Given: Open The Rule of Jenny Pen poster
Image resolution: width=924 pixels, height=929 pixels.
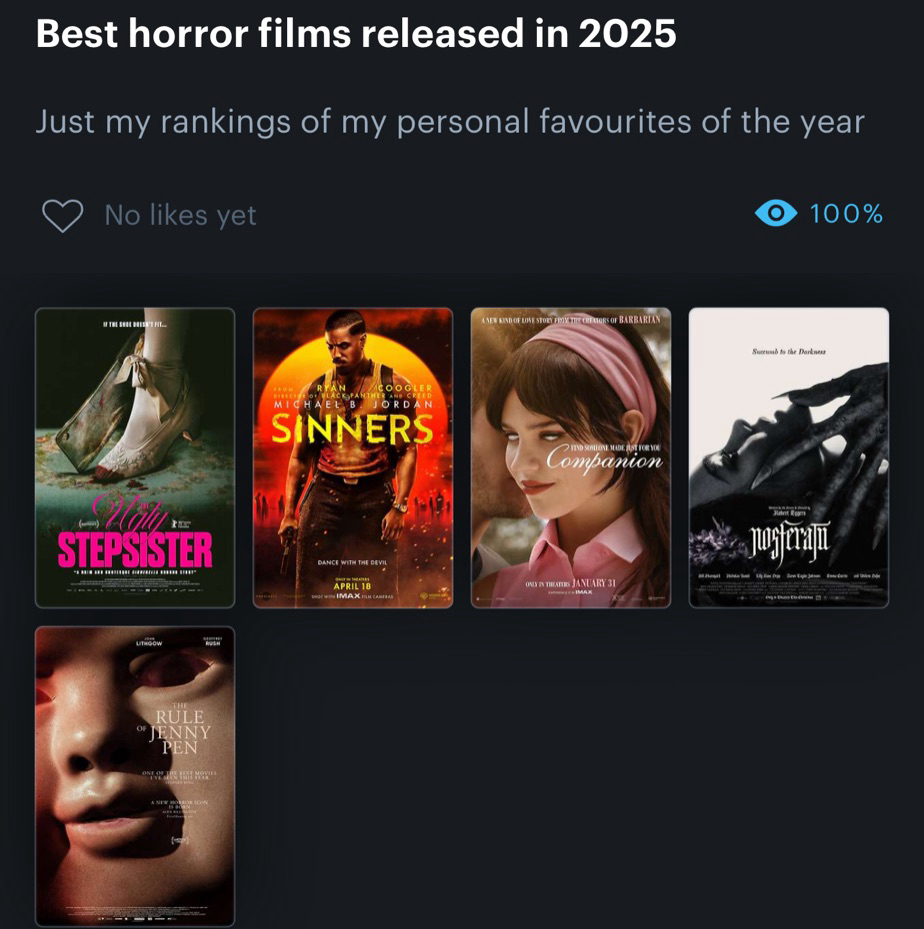Looking at the screenshot, I should pyautogui.click(x=135, y=776).
